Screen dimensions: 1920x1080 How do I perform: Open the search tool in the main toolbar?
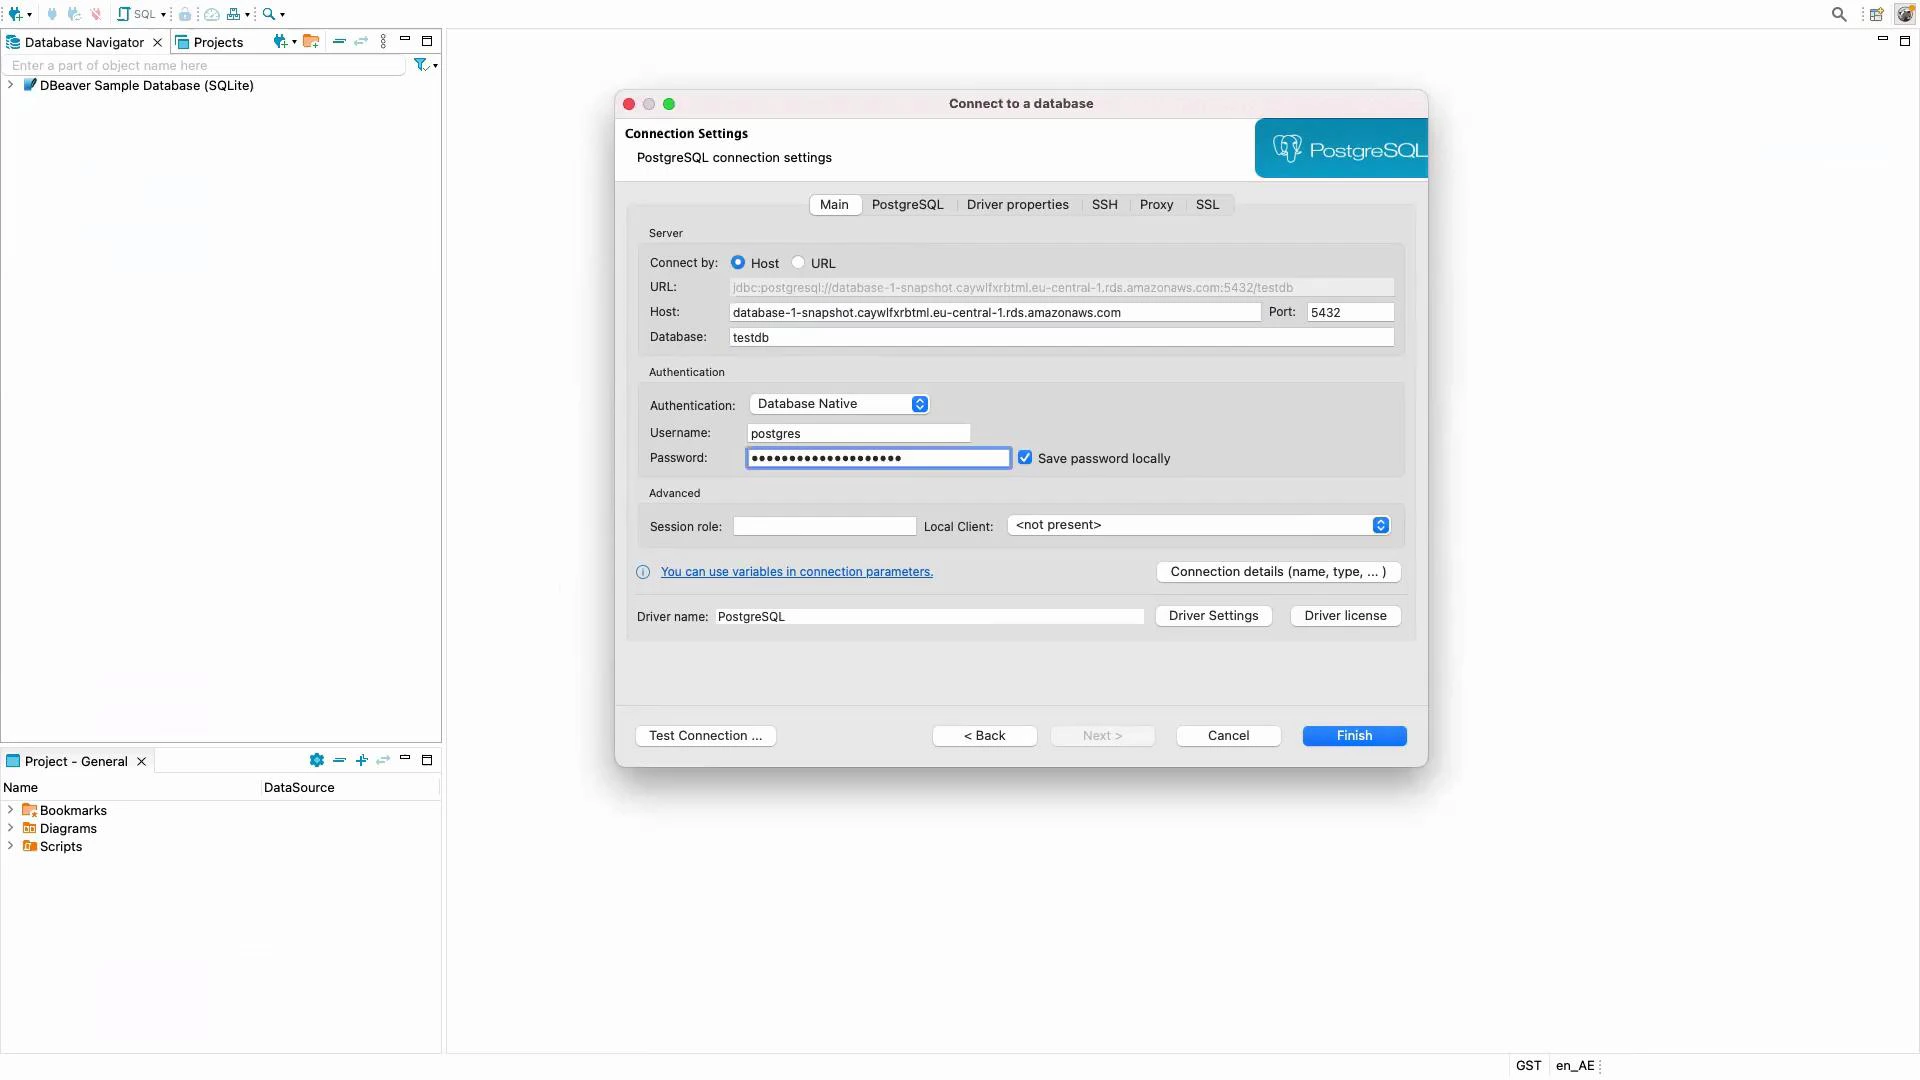[268, 14]
